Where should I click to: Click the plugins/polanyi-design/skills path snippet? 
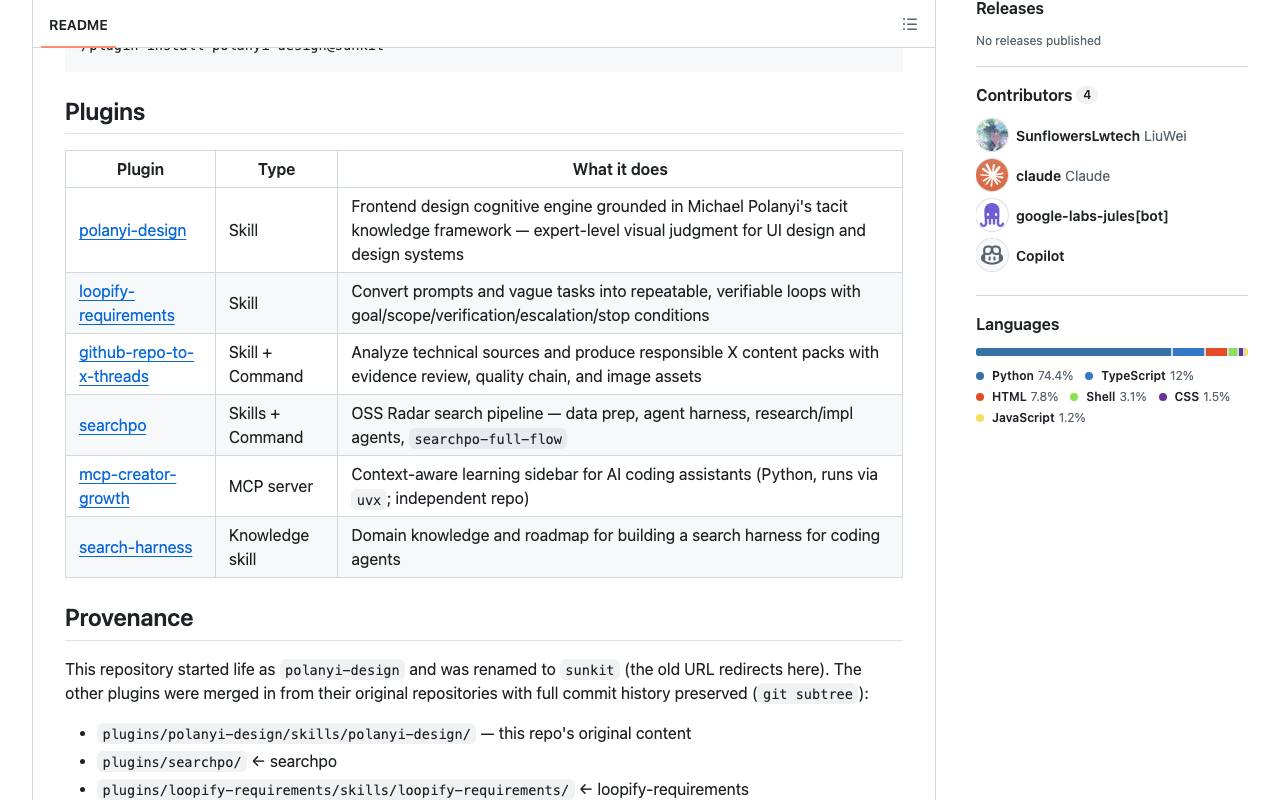point(286,734)
